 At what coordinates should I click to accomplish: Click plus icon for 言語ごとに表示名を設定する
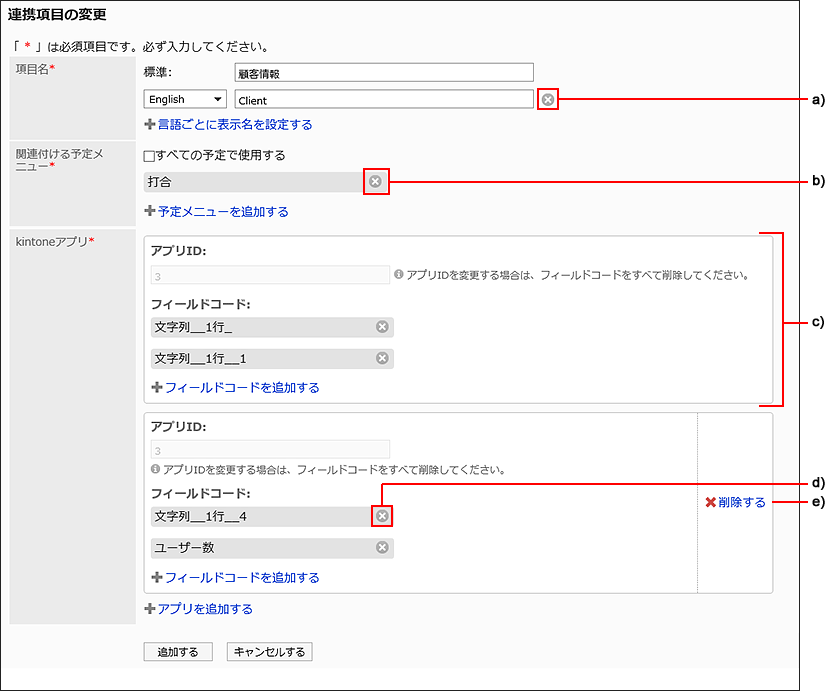(x=150, y=125)
